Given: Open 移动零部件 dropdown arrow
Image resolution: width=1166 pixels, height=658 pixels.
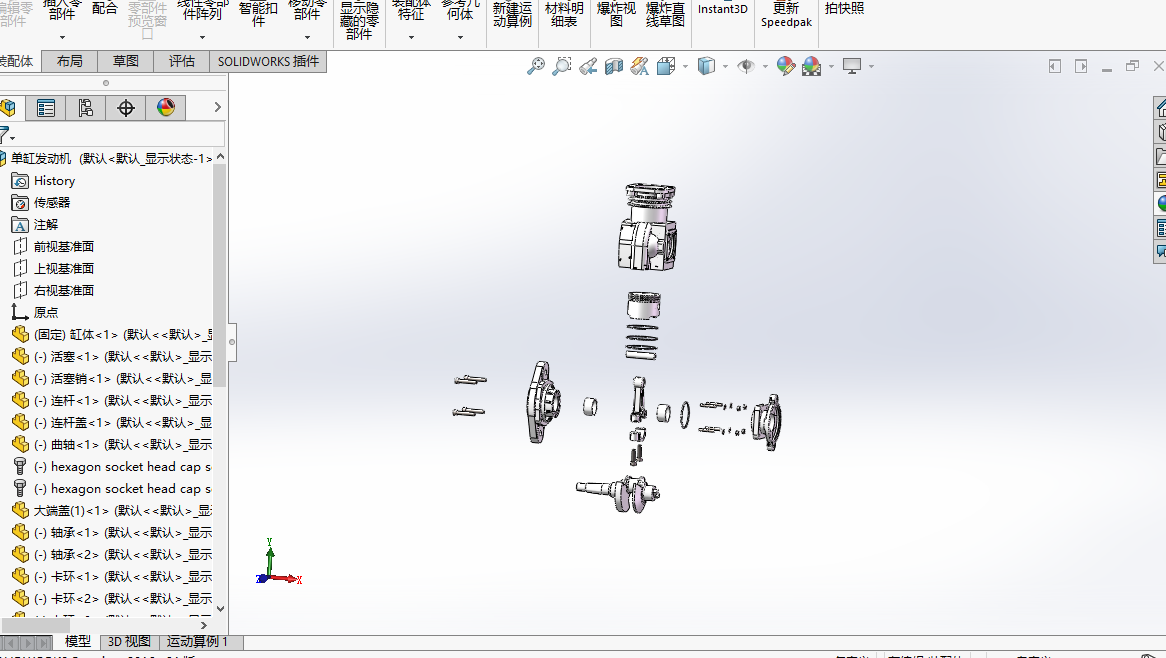Looking at the screenshot, I should 307,37.
